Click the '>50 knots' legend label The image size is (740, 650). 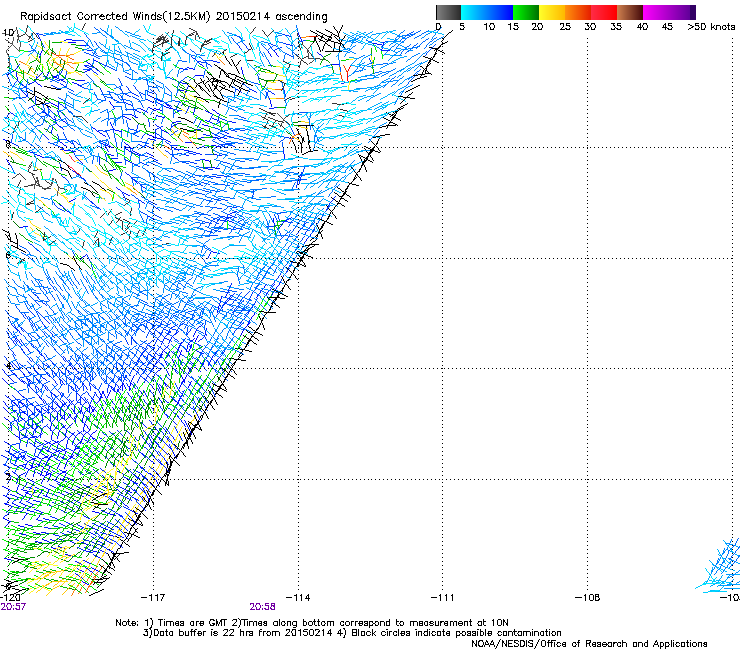(x=711, y=27)
